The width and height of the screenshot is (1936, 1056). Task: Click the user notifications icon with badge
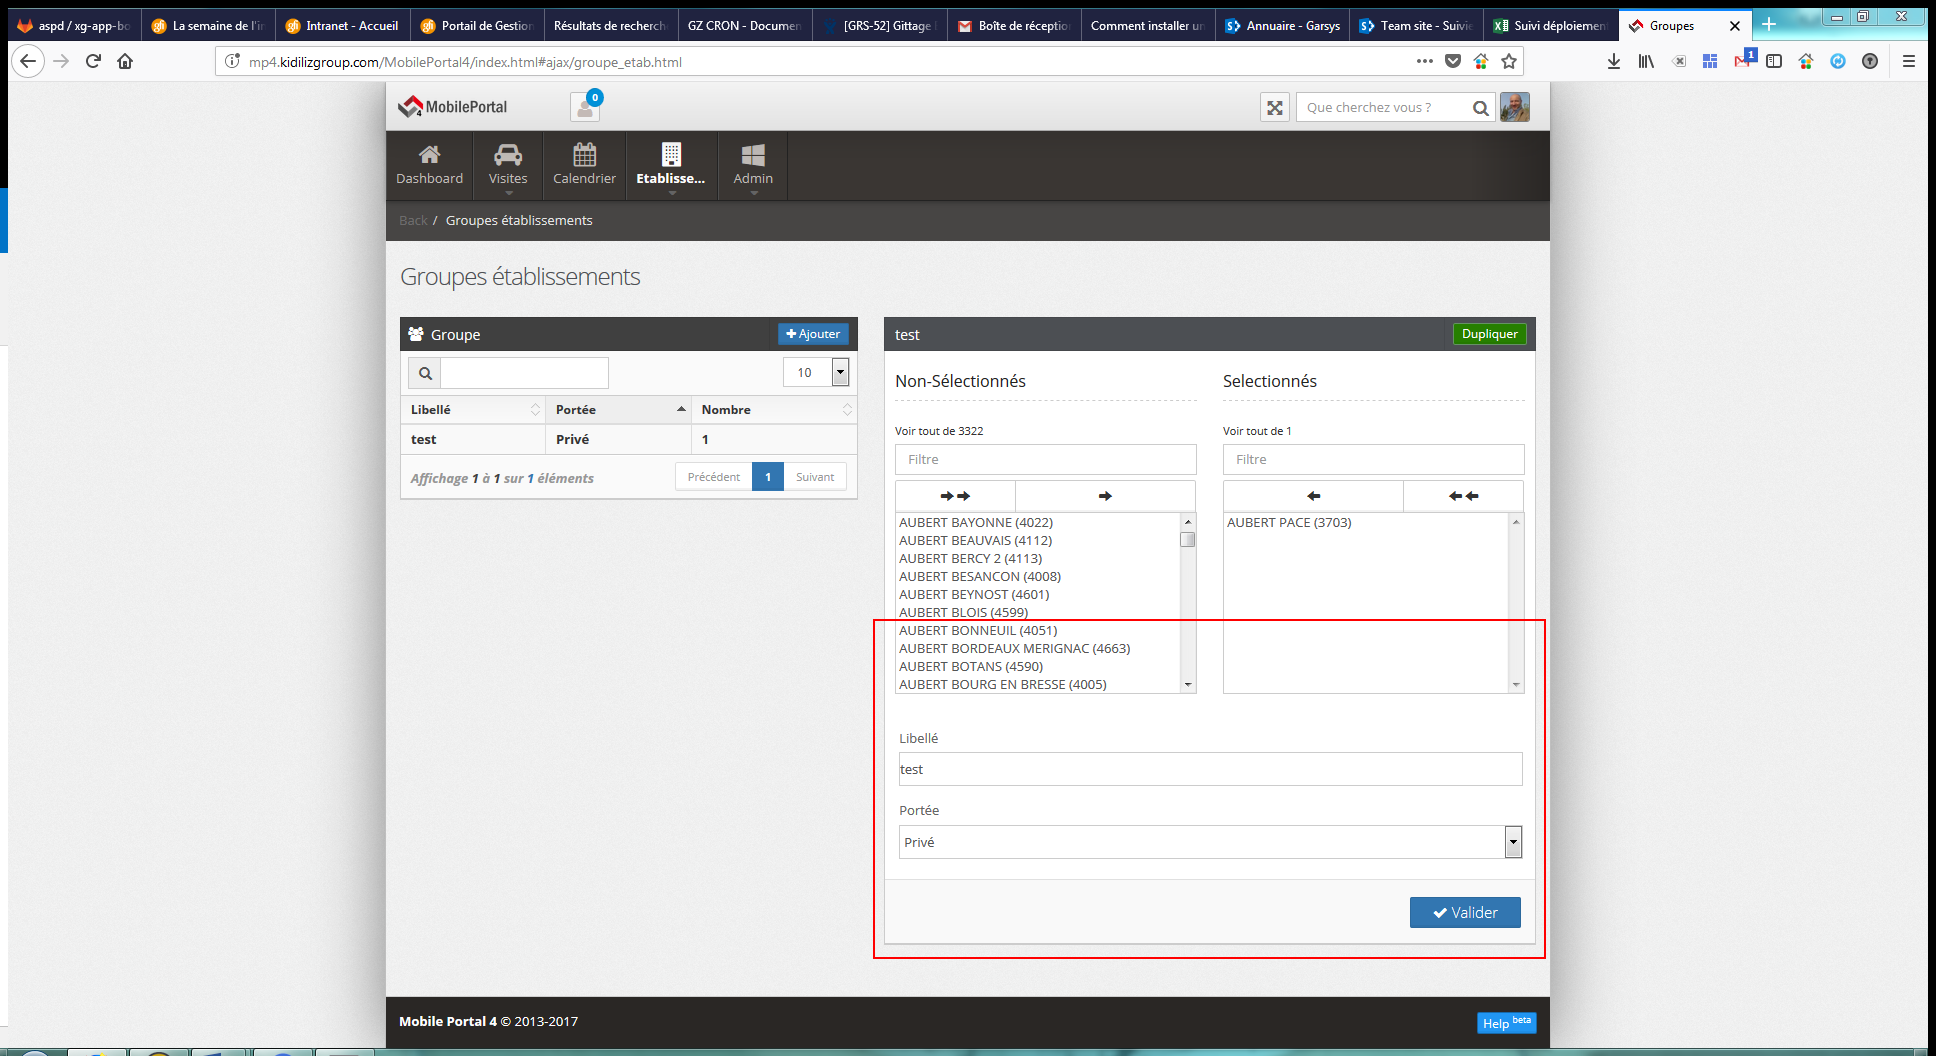585,107
